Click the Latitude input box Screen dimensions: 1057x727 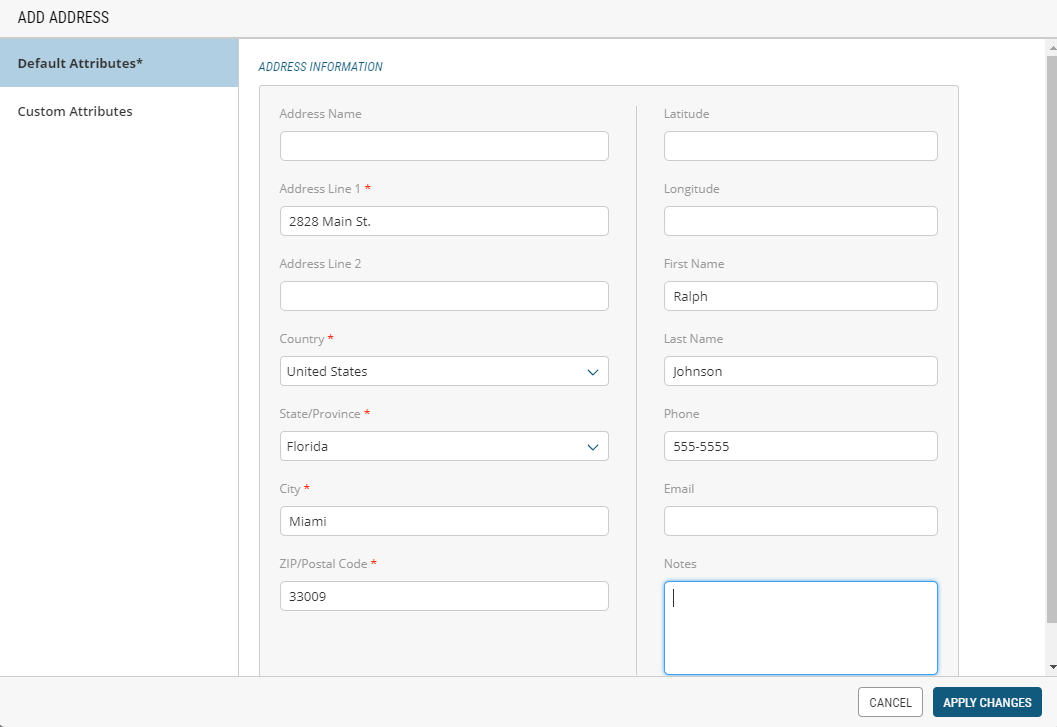coord(800,146)
